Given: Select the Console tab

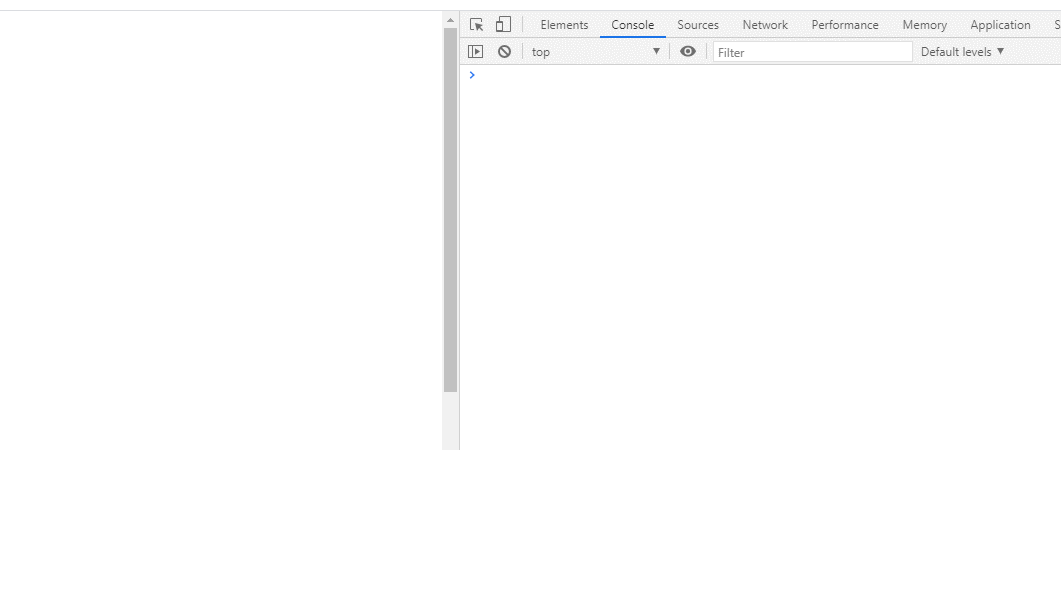Looking at the screenshot, I should (x=633, y=25).
